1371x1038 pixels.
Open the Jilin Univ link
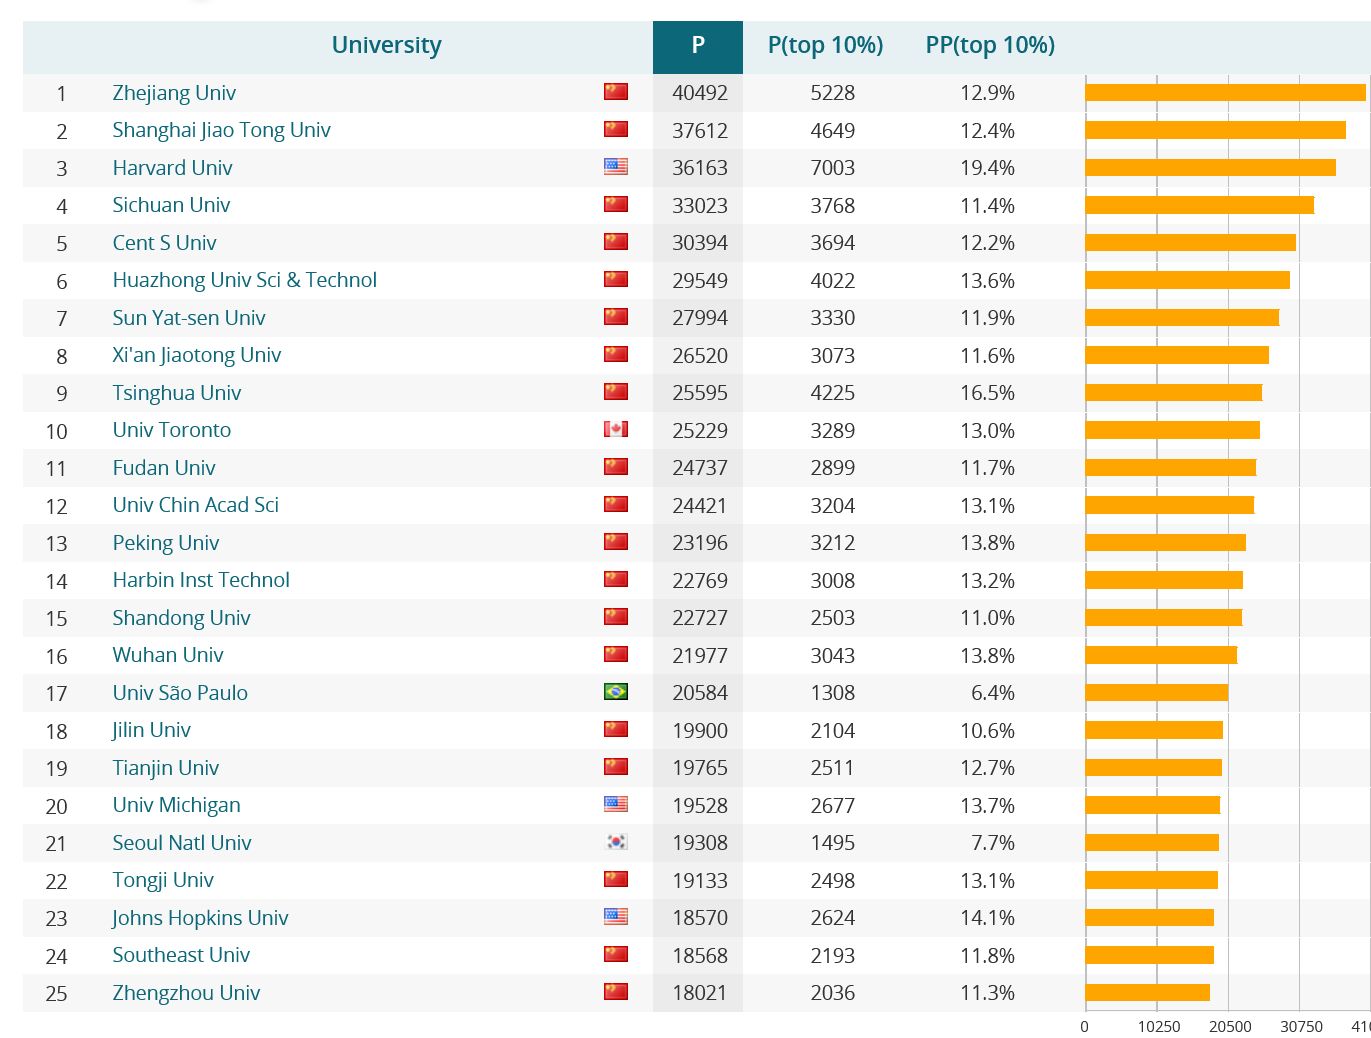(x=151, y=730)
